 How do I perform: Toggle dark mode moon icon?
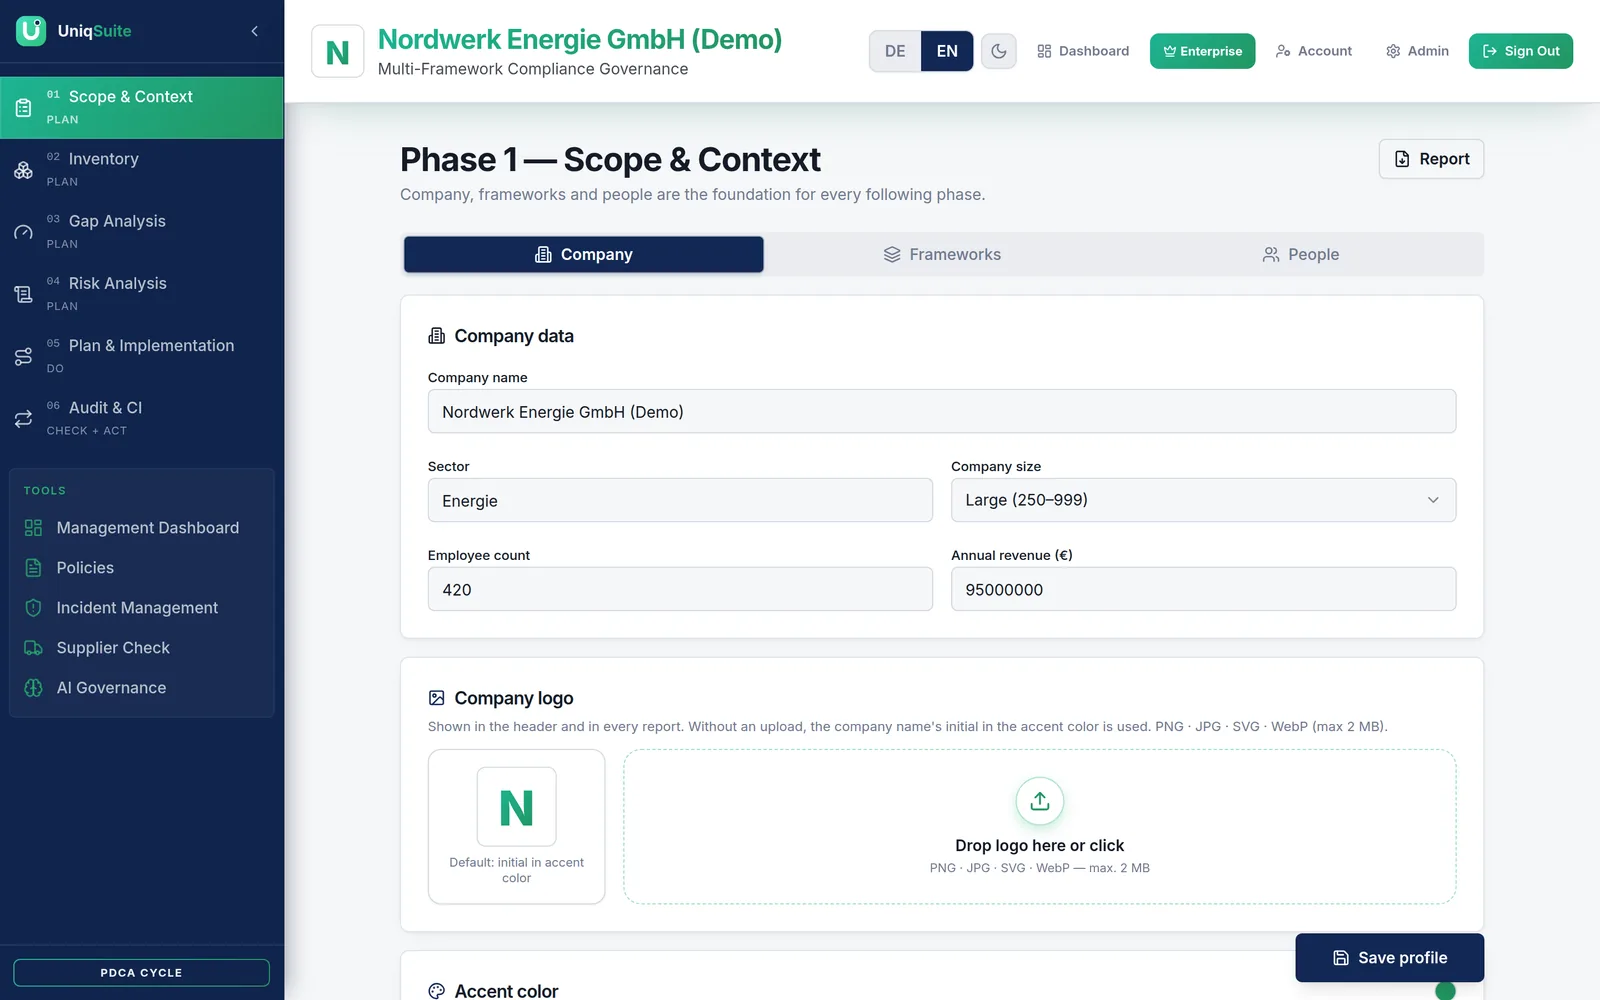(x=999, y=51)
